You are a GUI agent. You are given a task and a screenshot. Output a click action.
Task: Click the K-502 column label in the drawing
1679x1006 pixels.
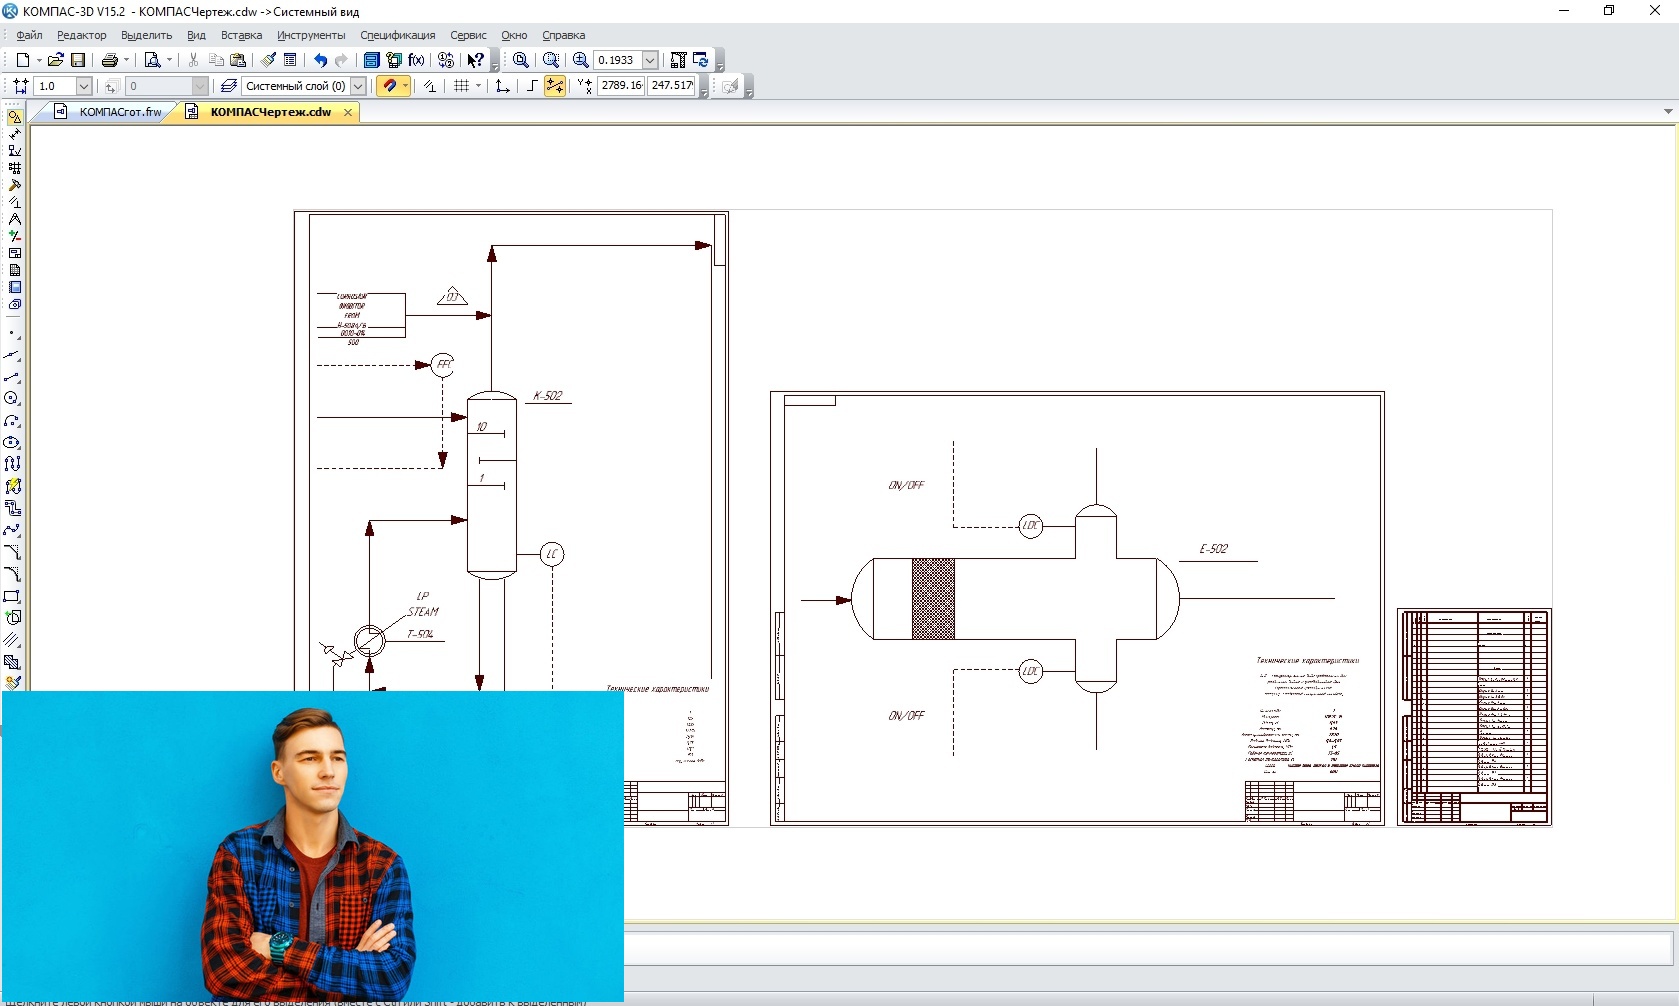[x=548, y=396]
